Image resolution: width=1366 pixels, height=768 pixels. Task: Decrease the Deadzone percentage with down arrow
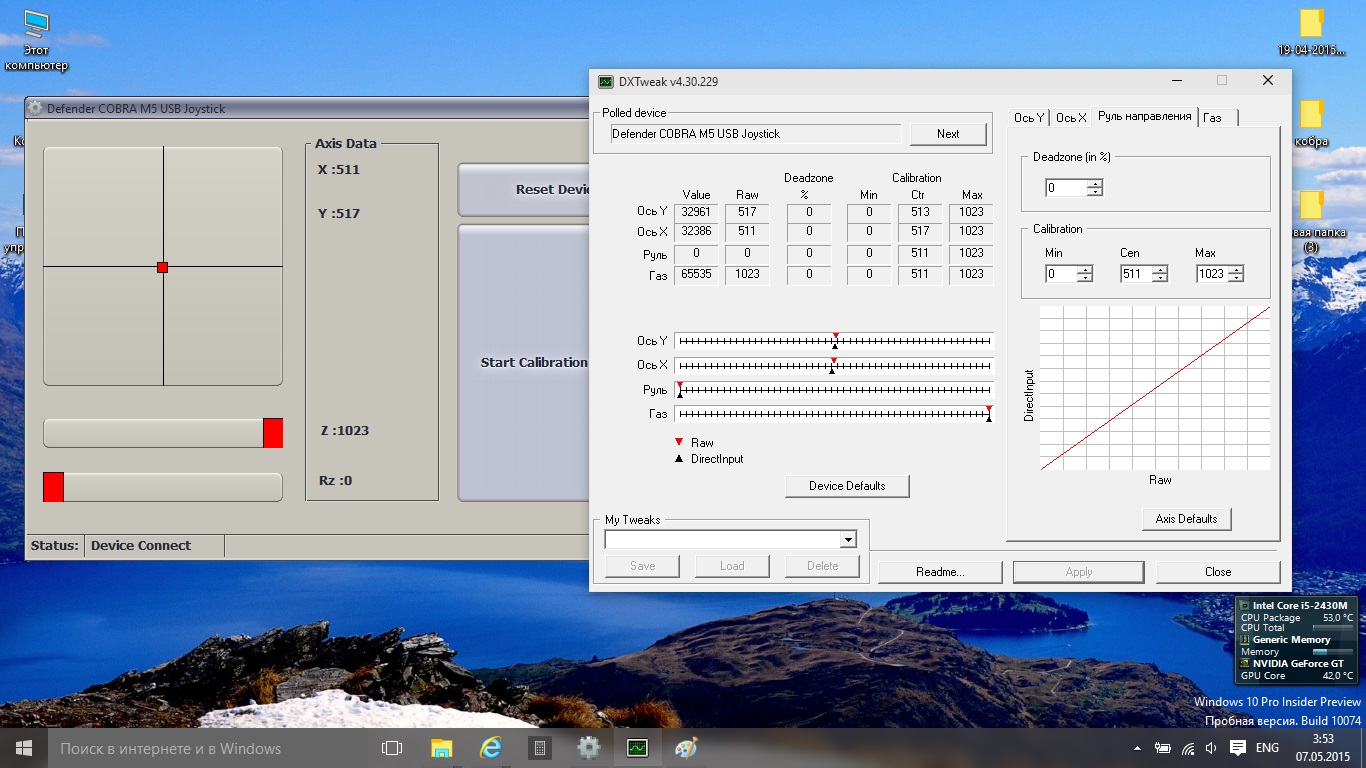[x=1095, y=192]
